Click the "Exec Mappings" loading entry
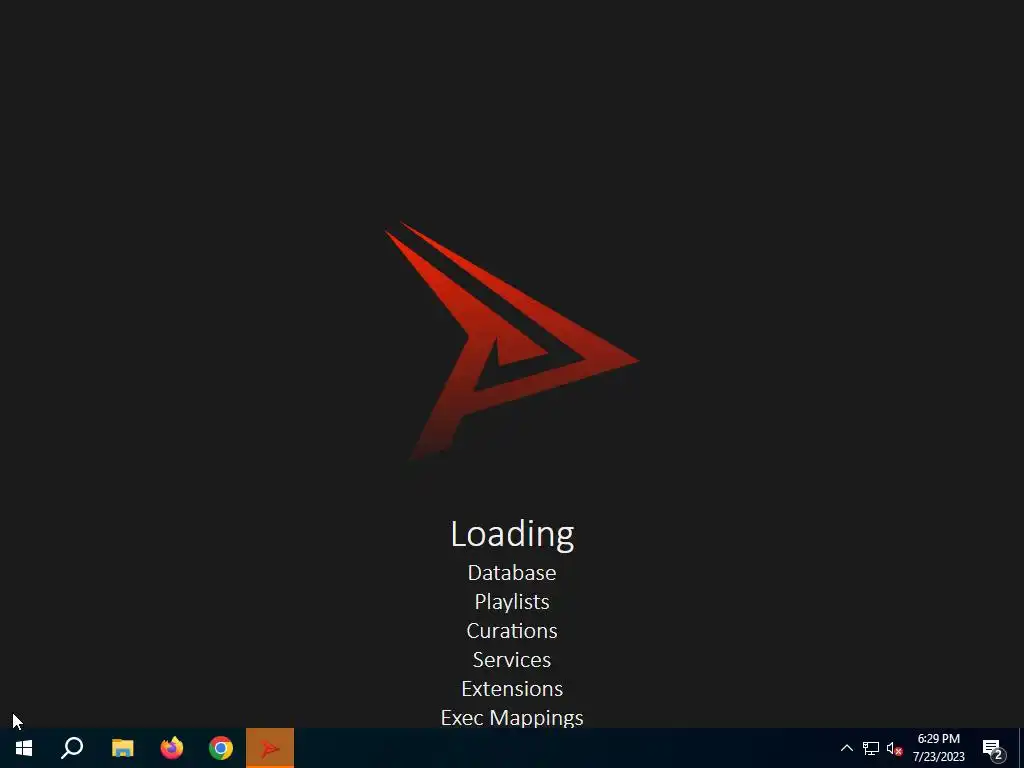1024x768 pixels. 512,718
